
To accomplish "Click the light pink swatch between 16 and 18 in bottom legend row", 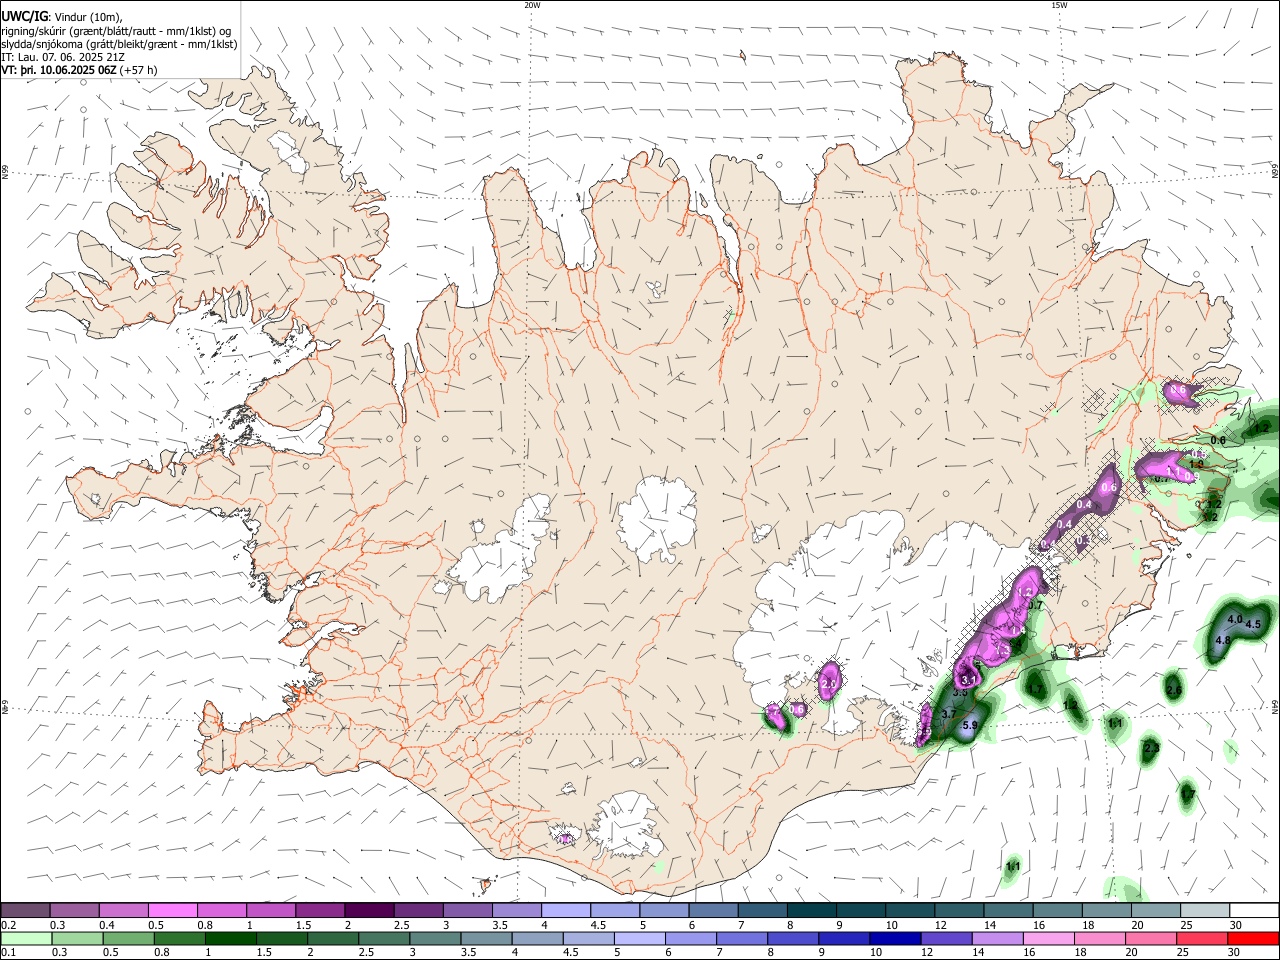I will [1048, 938].
